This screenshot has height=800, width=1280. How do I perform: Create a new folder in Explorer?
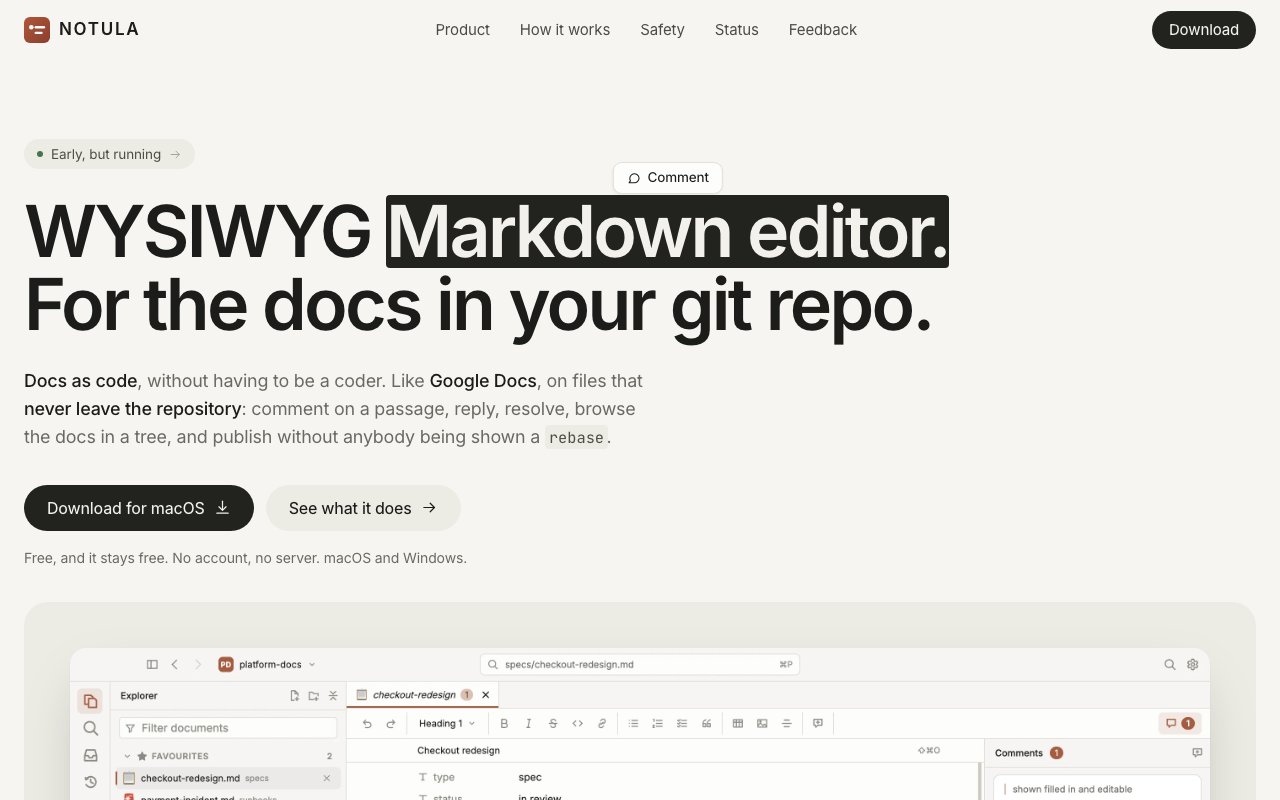point(314,696)
